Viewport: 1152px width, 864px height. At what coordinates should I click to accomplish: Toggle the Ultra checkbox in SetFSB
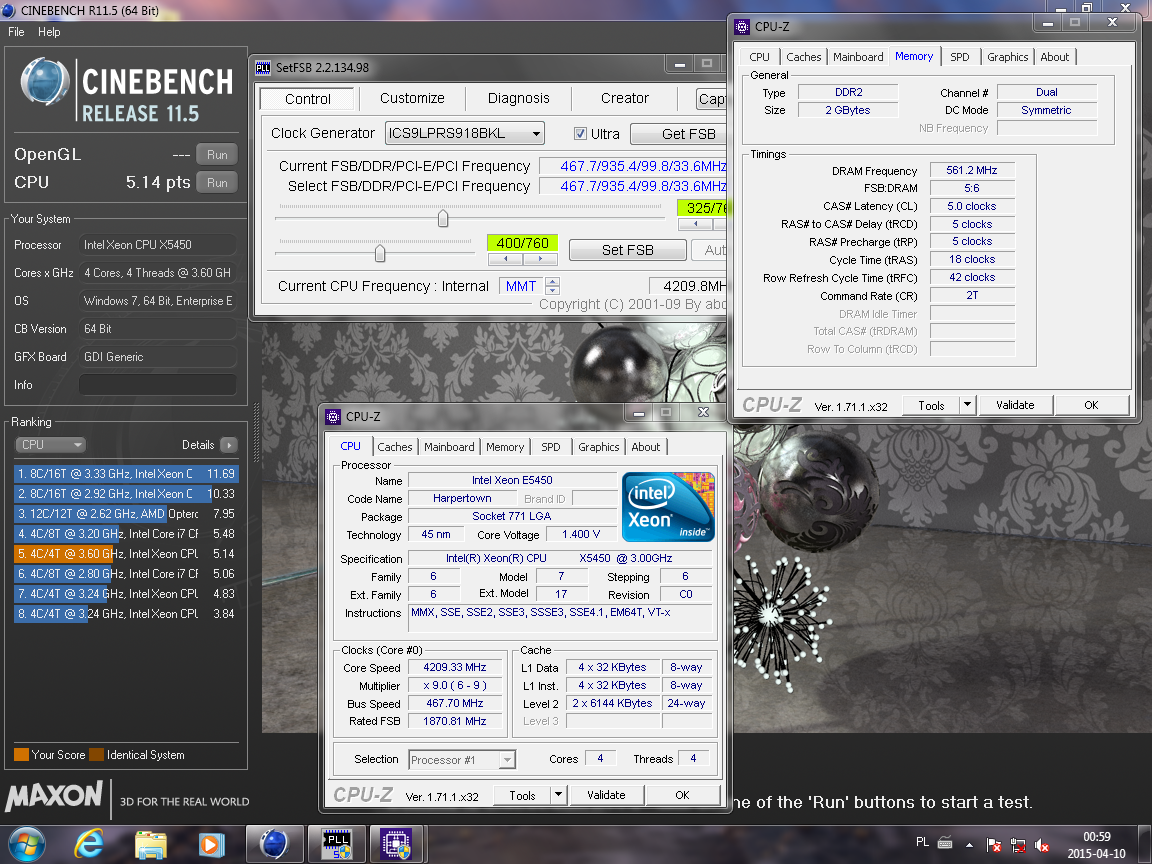click(580, 134)
